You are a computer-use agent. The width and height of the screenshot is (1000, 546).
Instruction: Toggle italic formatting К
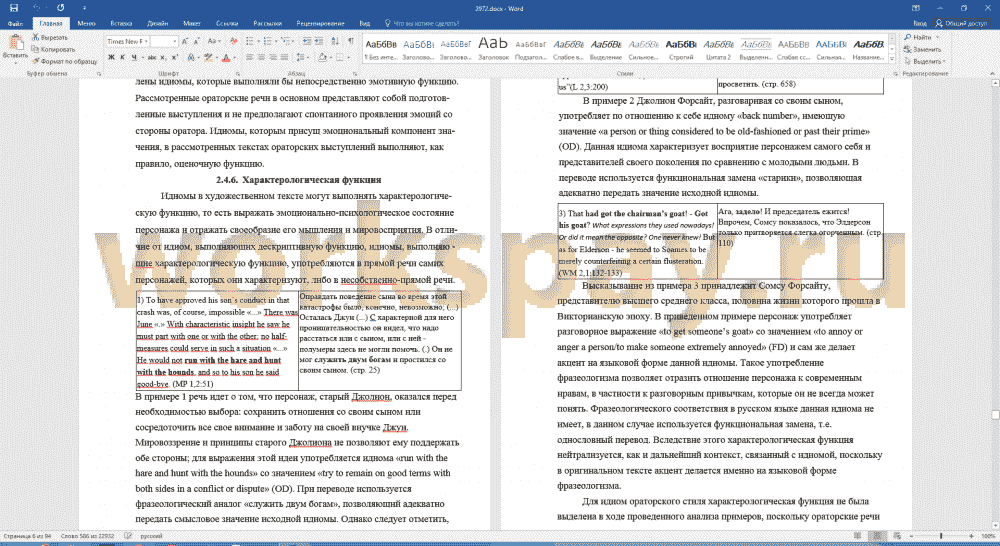coord(122,57)
